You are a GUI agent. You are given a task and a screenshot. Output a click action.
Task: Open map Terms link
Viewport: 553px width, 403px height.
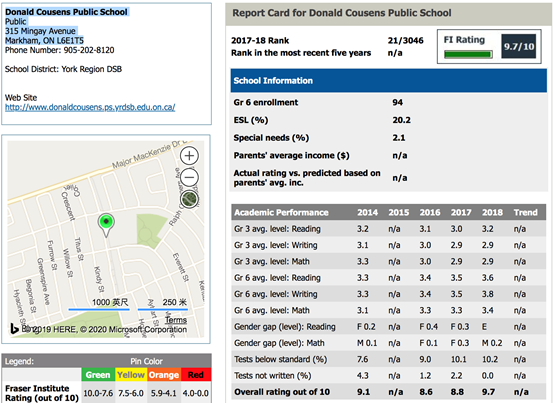coord(176,320)
